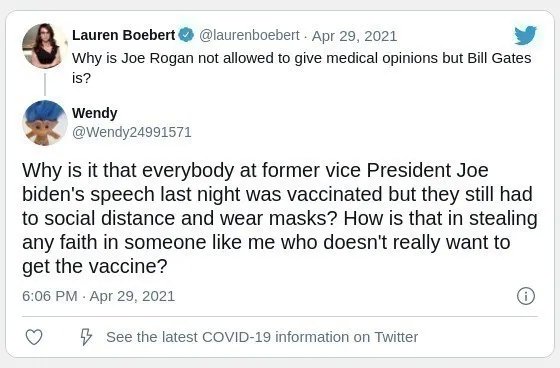See the latest COVID-19 information link

[x=262, y=337]
